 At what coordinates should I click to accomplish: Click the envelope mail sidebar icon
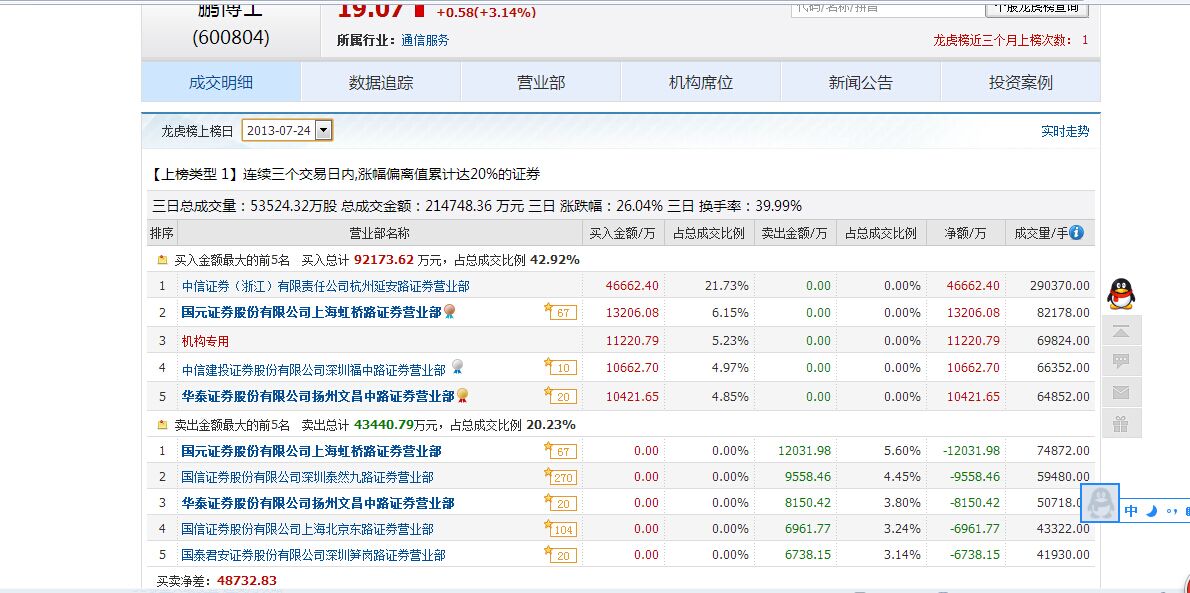tap(1121, 393)
